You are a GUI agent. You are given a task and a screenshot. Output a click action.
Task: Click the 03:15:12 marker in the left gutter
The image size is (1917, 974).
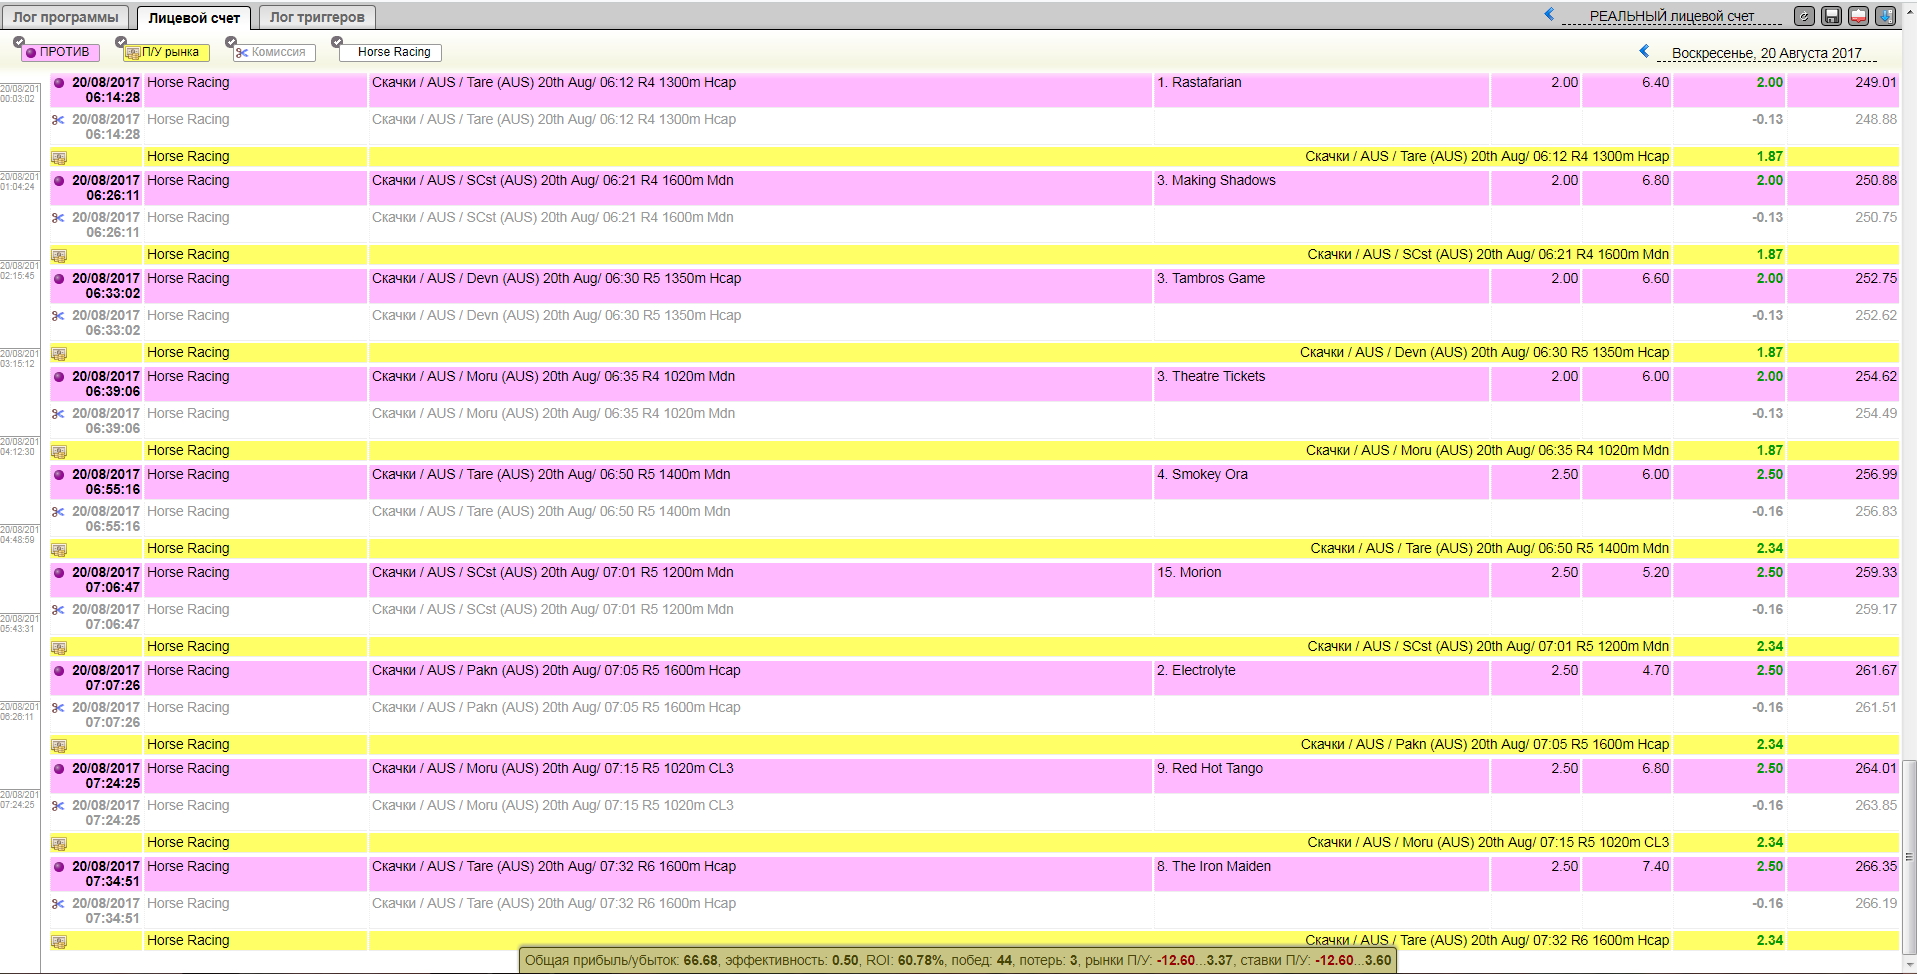[19, 358]
